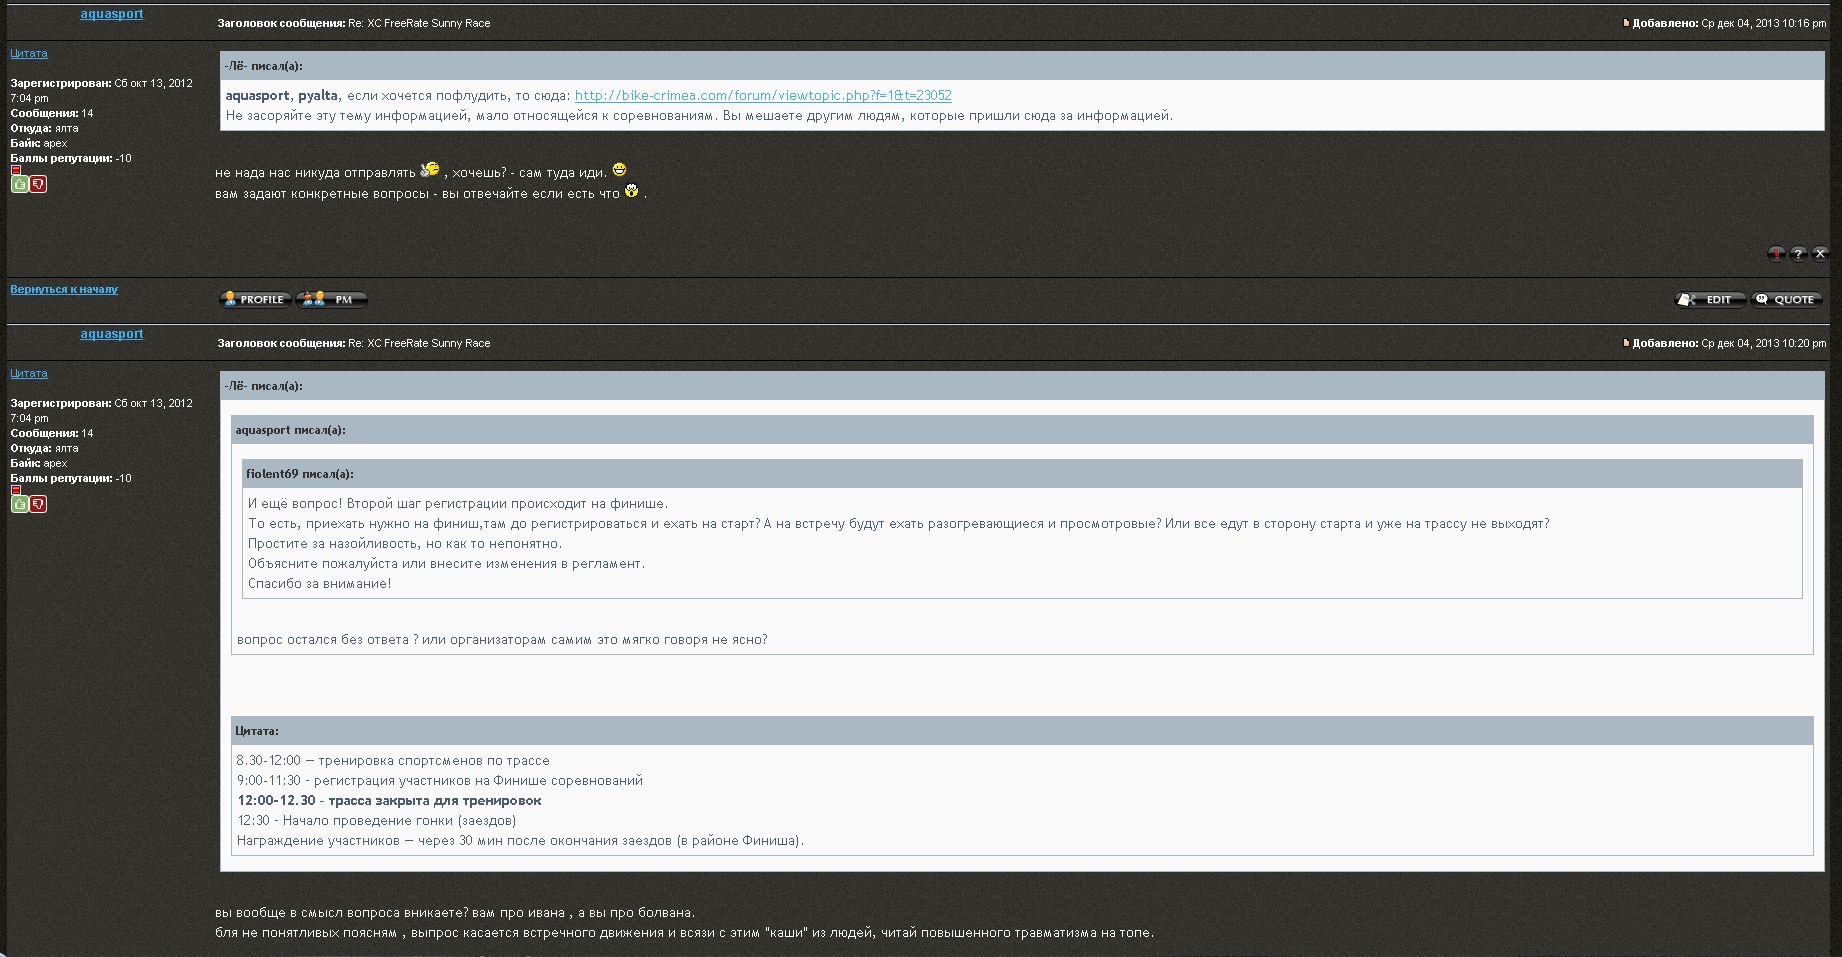The height and width of the screenshot is (957, 1842).
Task: Open the bike-crimea.com forum viewtopic link
Action: [763, 96]
